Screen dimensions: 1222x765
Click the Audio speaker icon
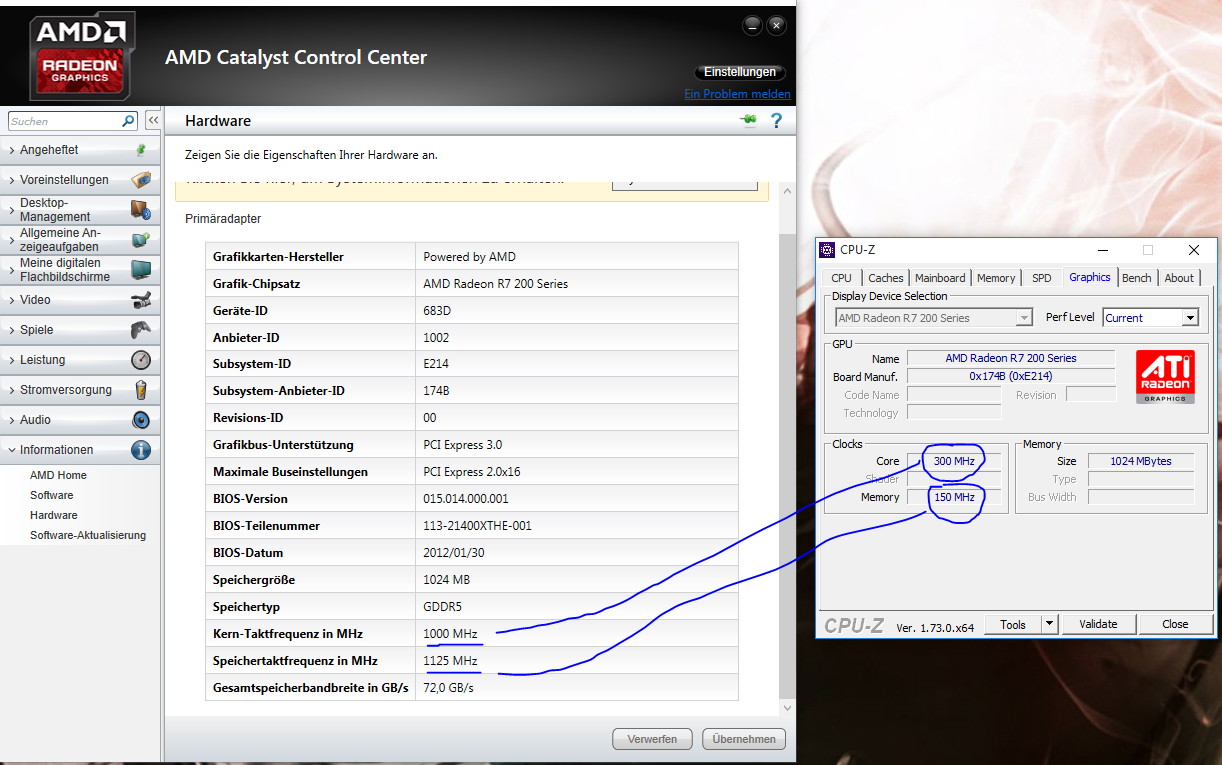141,420
